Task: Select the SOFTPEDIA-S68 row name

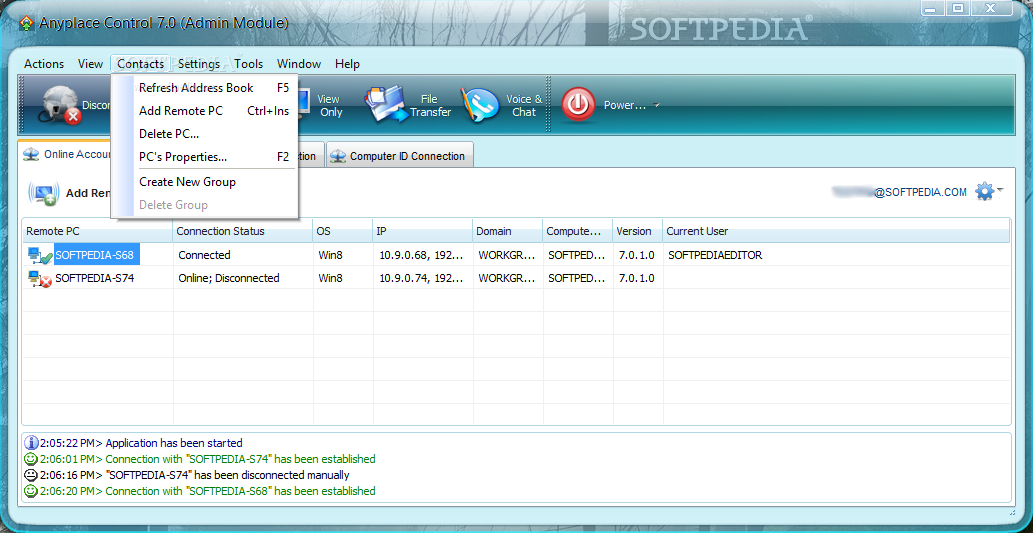Action: (x=97, y=255)
